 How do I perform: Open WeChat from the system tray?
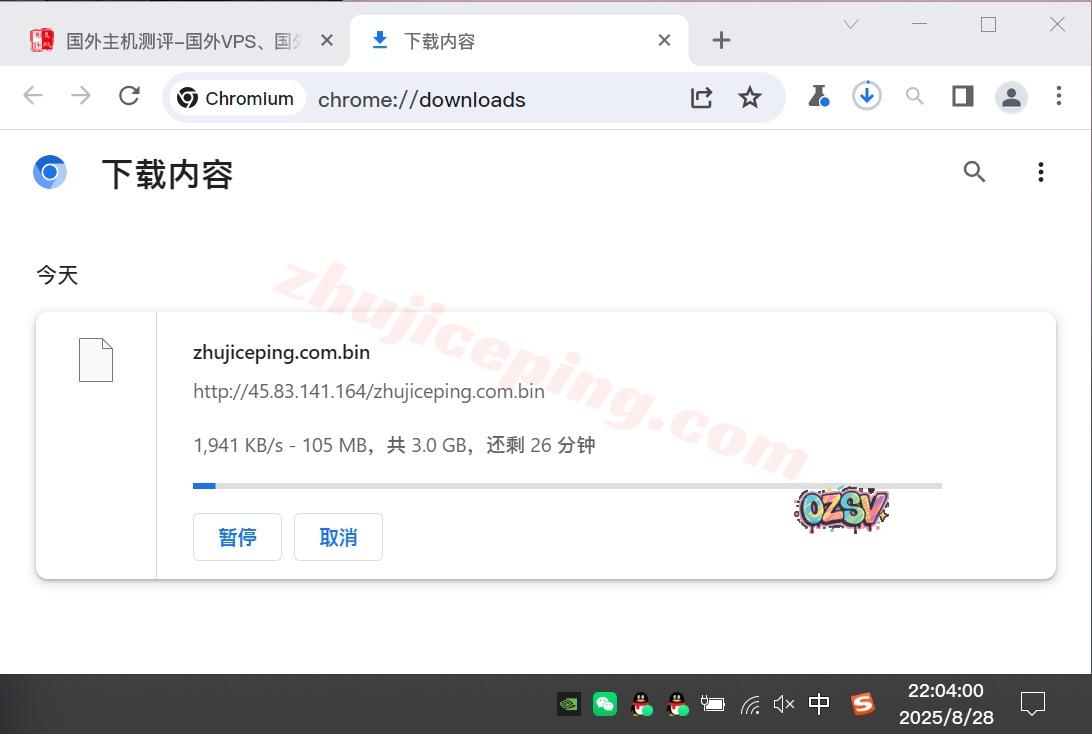tap(604, 704)
